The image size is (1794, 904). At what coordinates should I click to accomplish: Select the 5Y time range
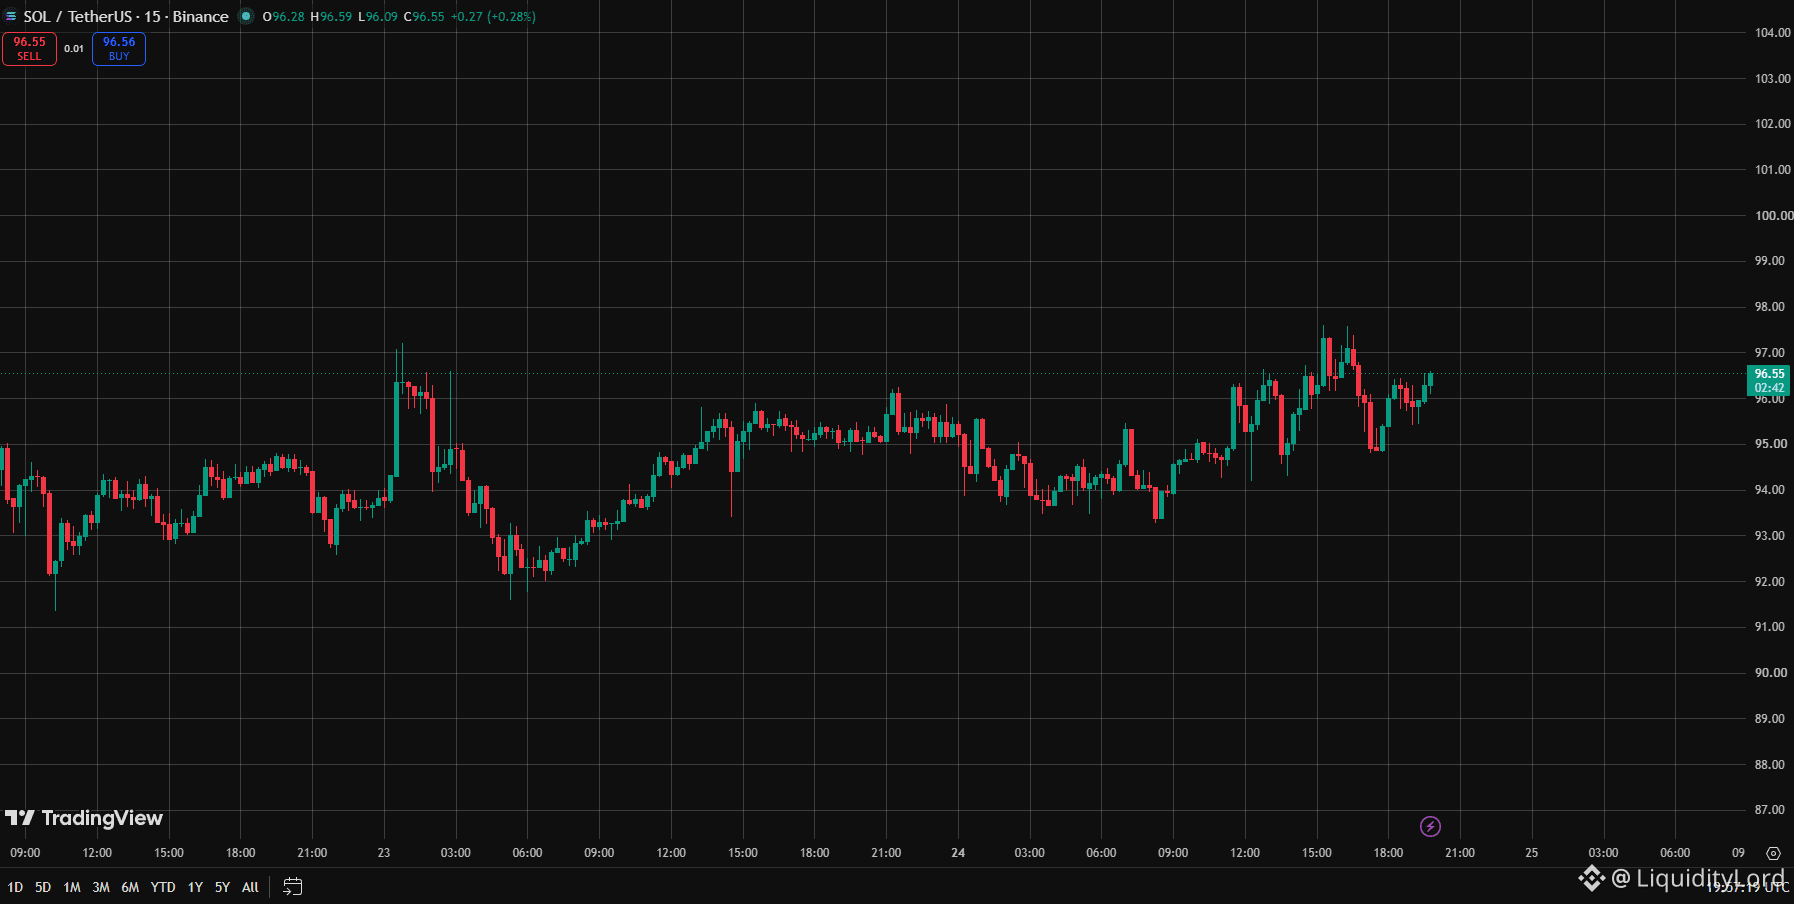(222, 887)
